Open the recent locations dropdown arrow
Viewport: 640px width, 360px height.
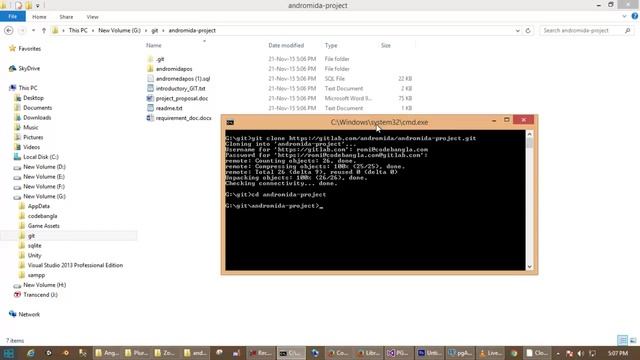[33, 31]
